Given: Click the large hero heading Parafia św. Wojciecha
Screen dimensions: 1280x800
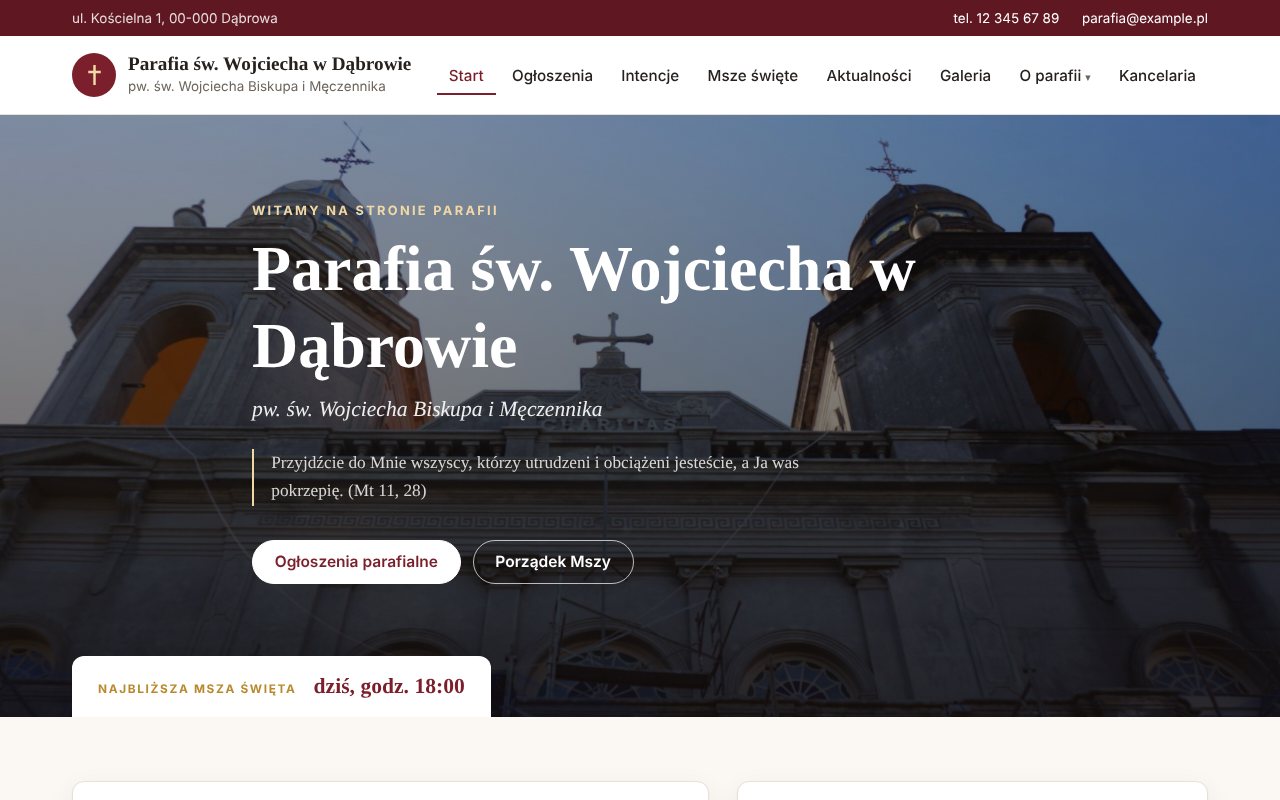Looking at the screenshot, I should click(583, 307).
